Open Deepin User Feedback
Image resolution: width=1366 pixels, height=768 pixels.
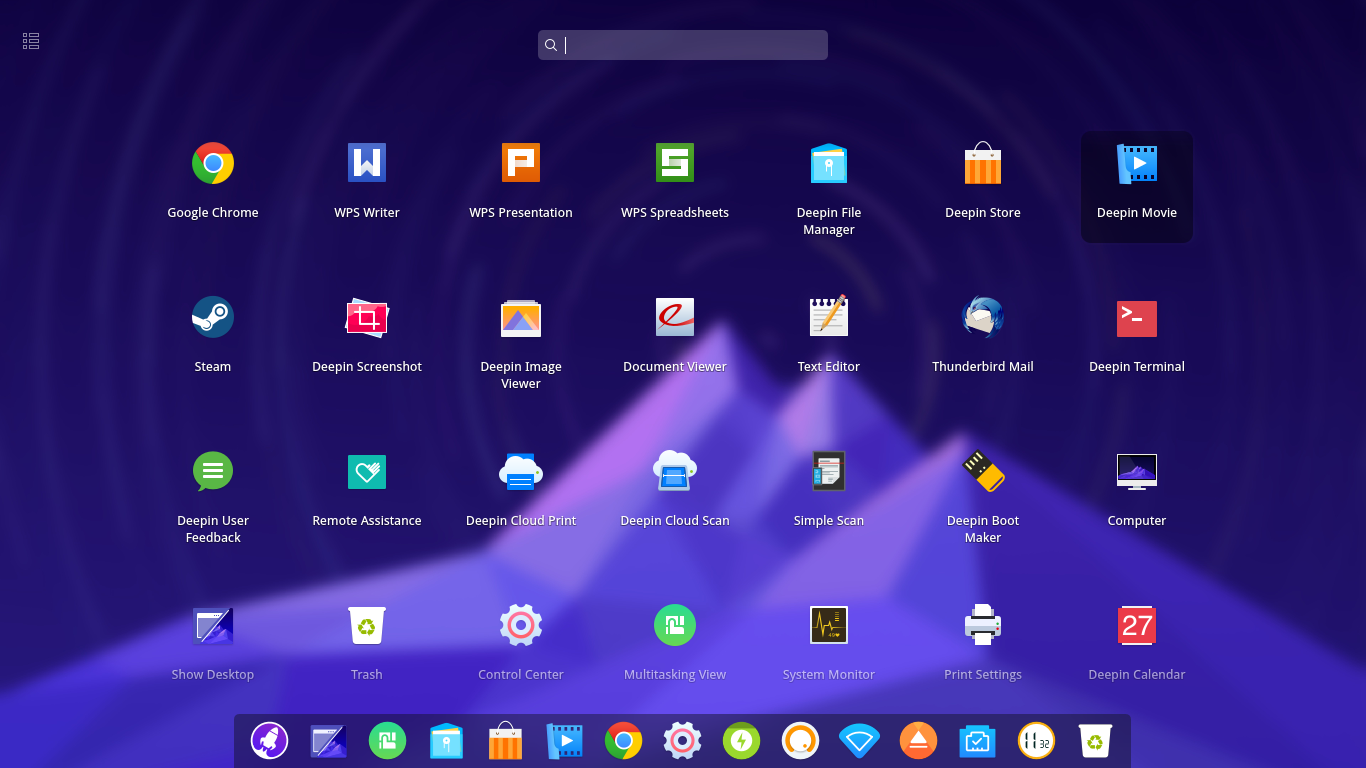212,471
